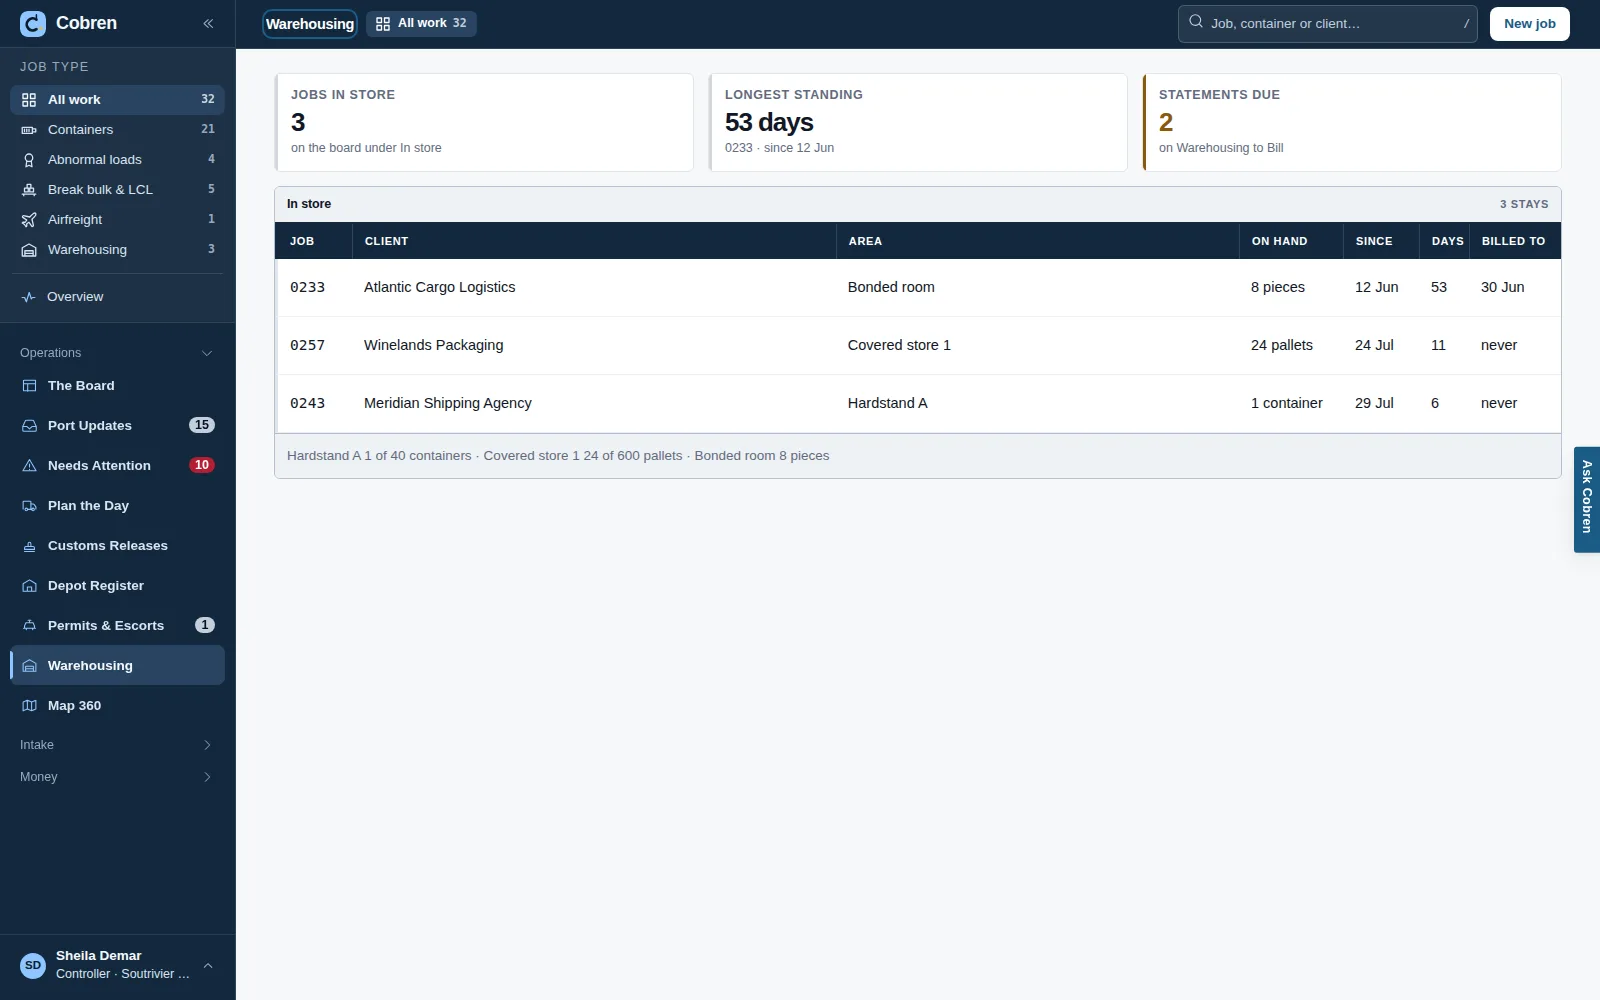Click the Overview pulse icon
The width and height of the screenshot is (1600, 1000).
(x=29, y=297)
